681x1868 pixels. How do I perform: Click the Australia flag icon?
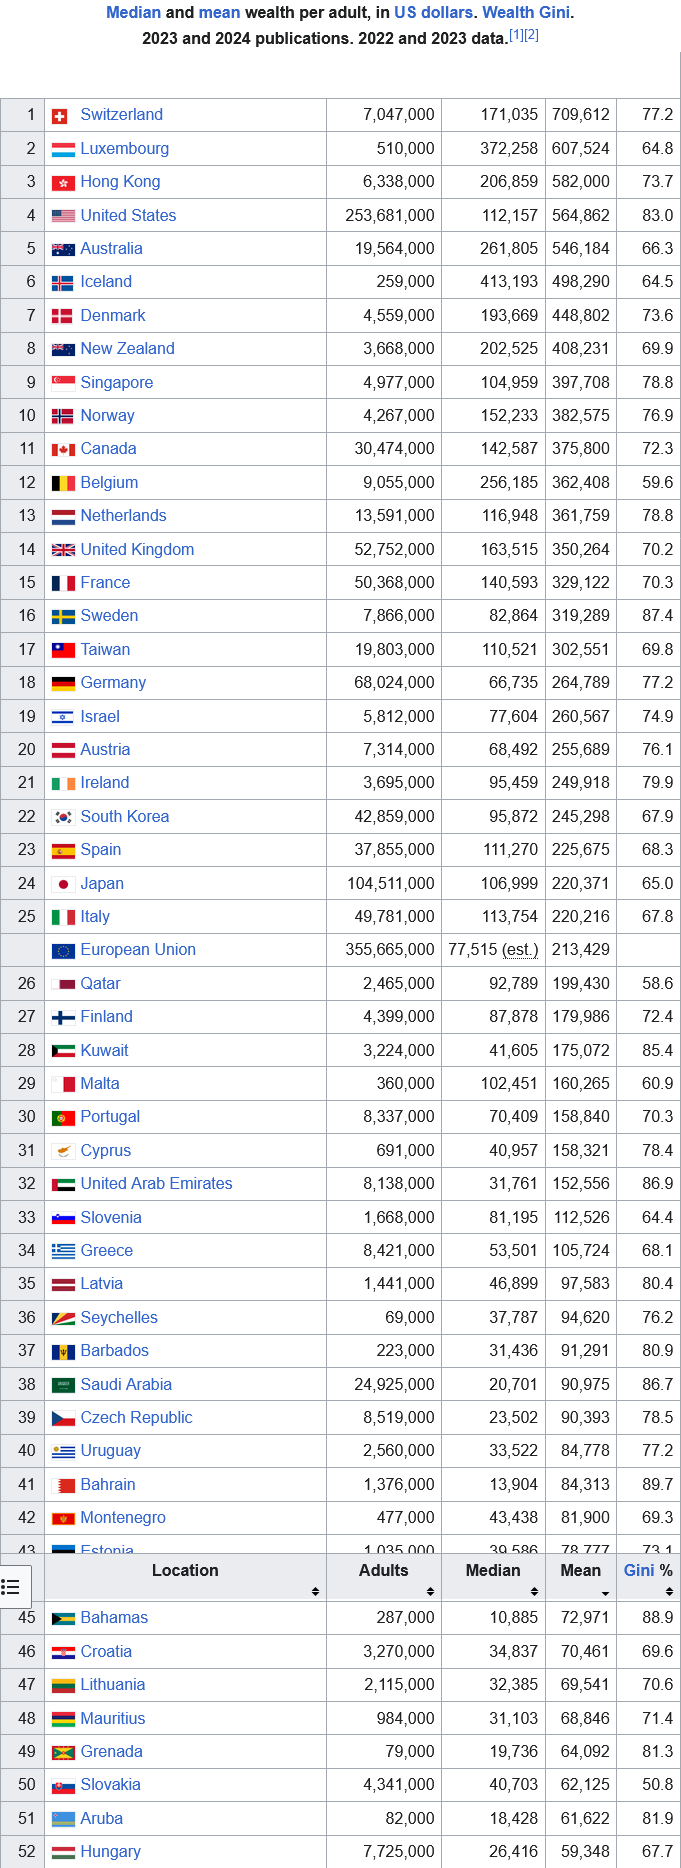(63, 249)
